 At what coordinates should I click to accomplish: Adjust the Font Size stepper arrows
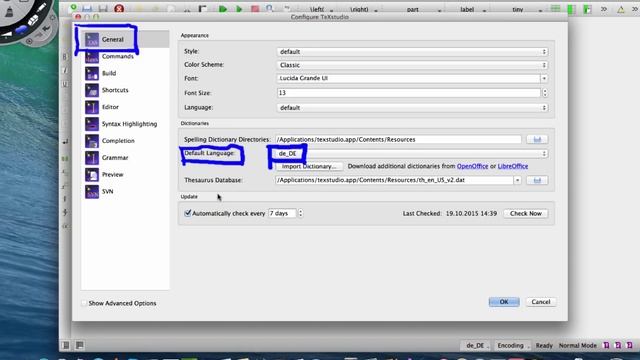click(544, 93)
